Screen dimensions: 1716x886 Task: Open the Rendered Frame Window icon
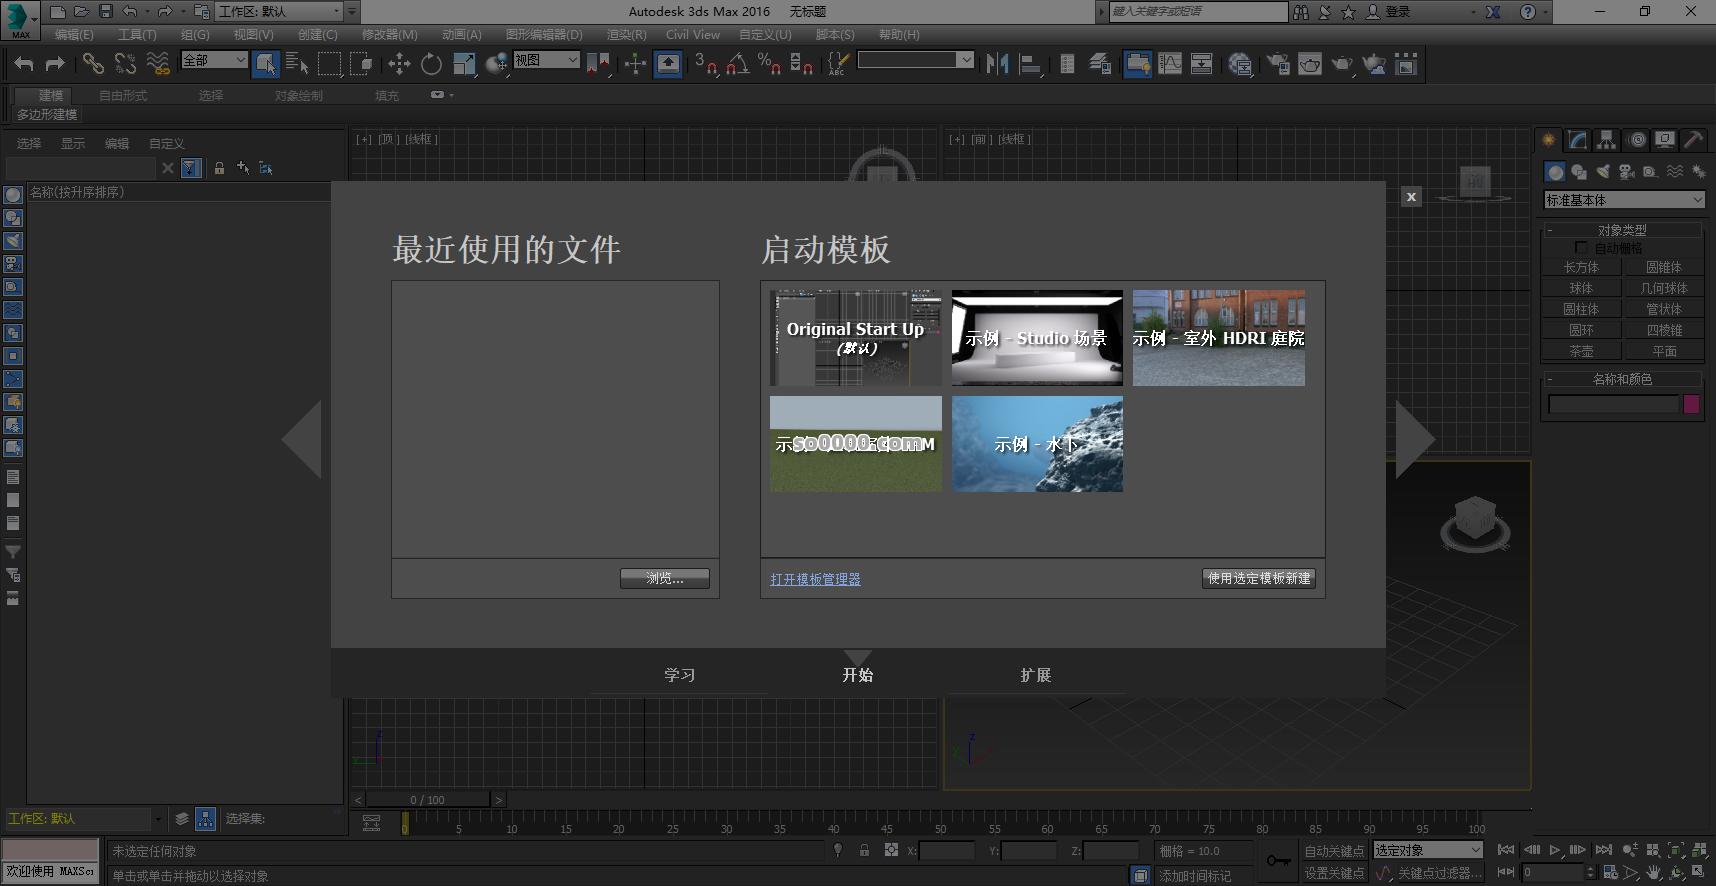pos(1310,64)
